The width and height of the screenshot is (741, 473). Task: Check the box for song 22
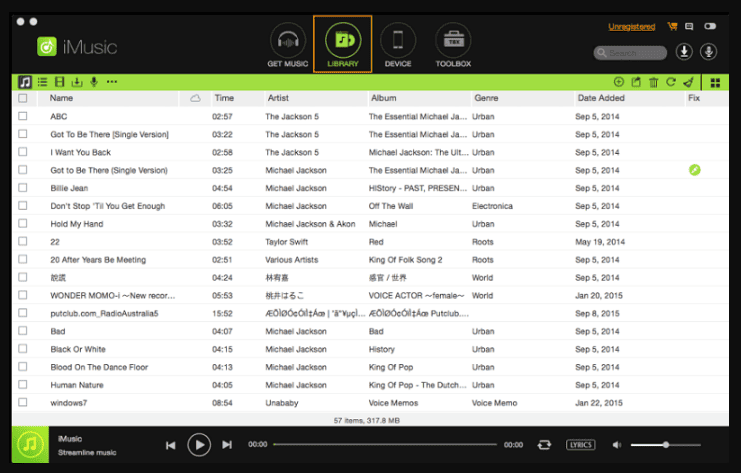22,241
